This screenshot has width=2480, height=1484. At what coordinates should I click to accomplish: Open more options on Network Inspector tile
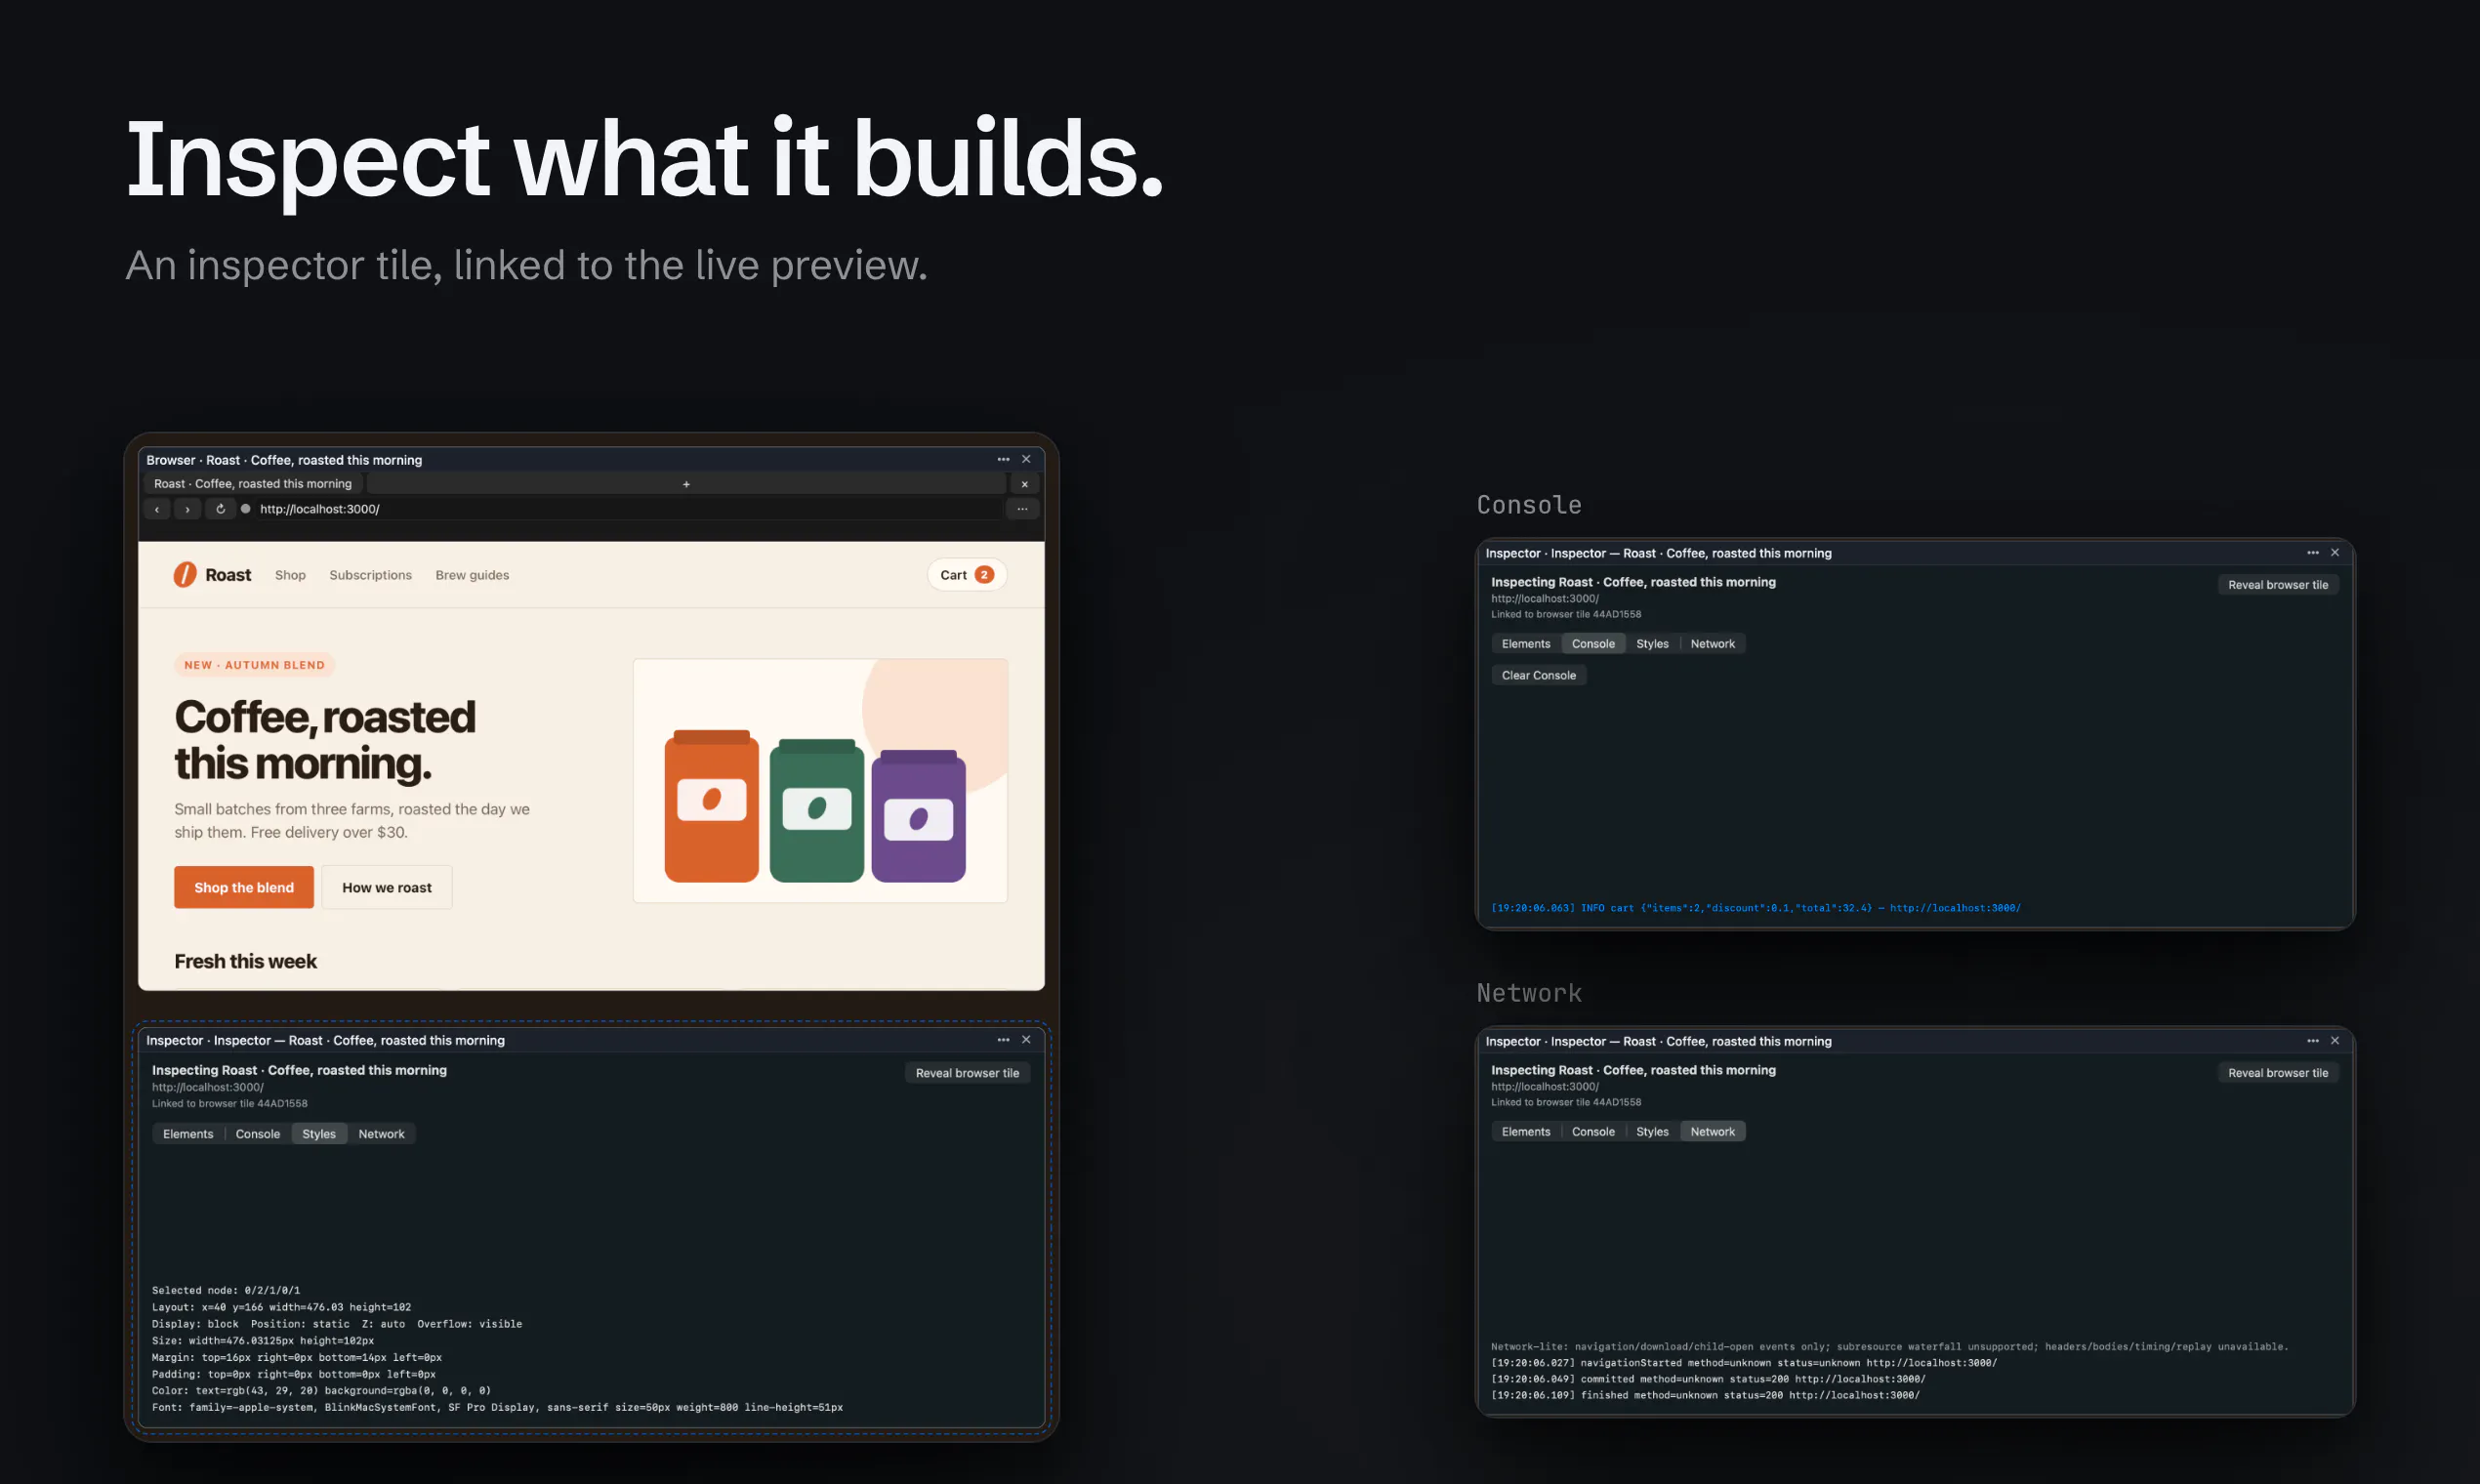(x=2313, y=1040)
